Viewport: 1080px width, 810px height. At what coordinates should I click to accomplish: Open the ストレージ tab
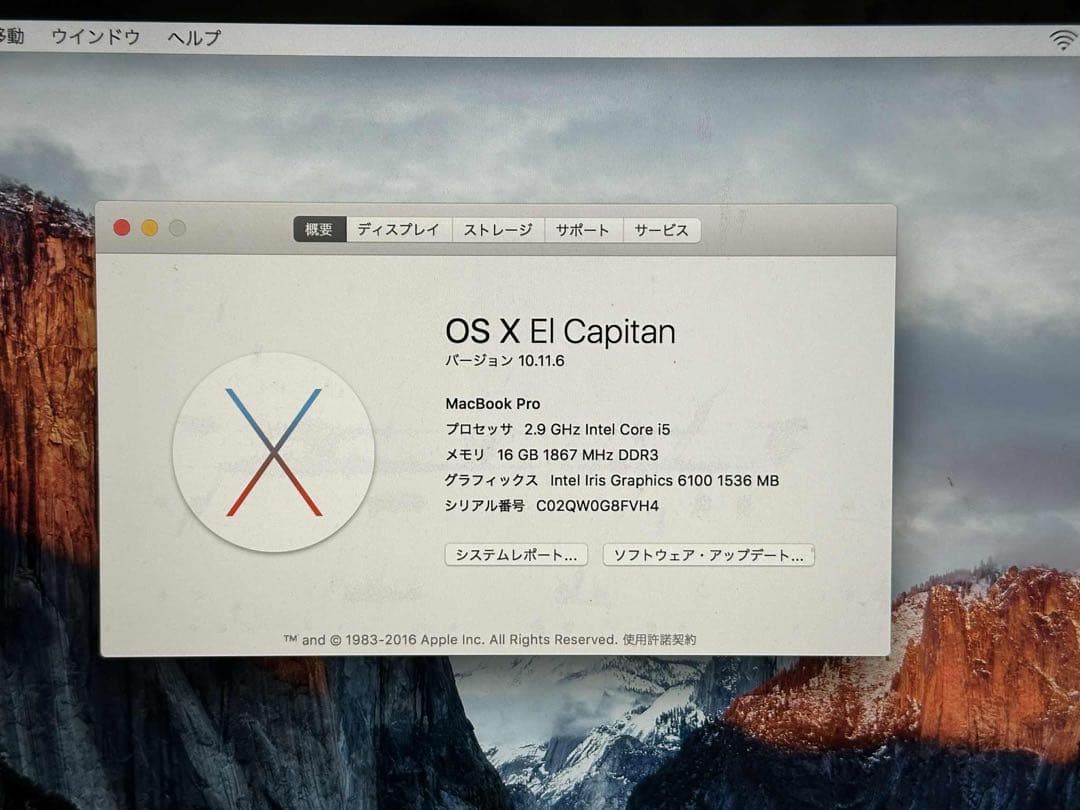(497, 229)
